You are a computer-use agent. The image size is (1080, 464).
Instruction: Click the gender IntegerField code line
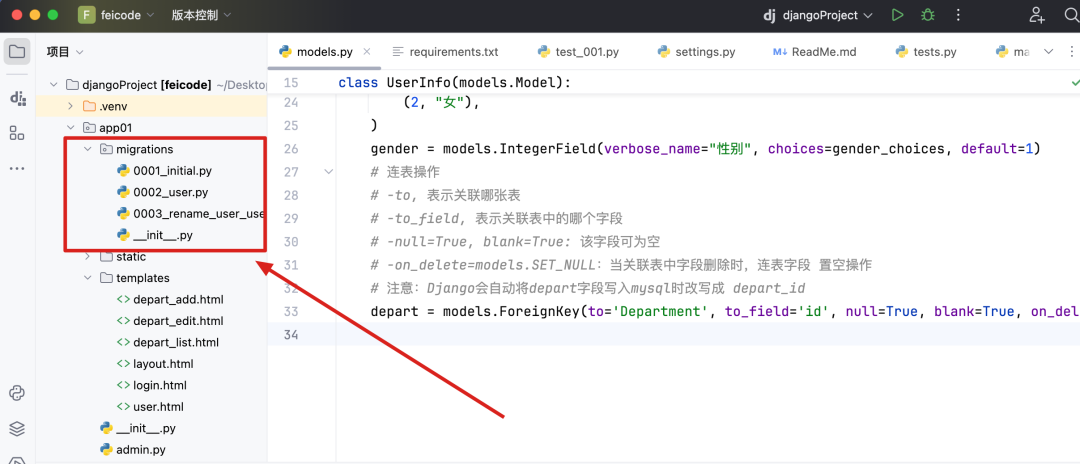pos(705,149)
